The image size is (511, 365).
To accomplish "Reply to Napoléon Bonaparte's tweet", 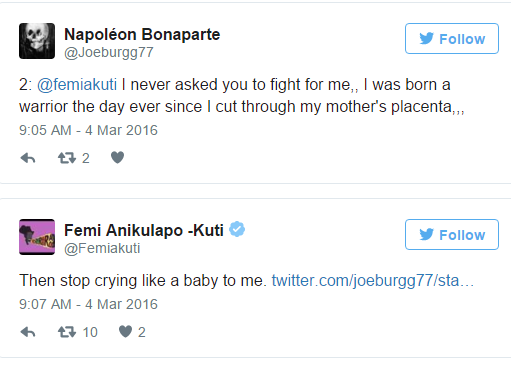I will click(x=28, y=158).
